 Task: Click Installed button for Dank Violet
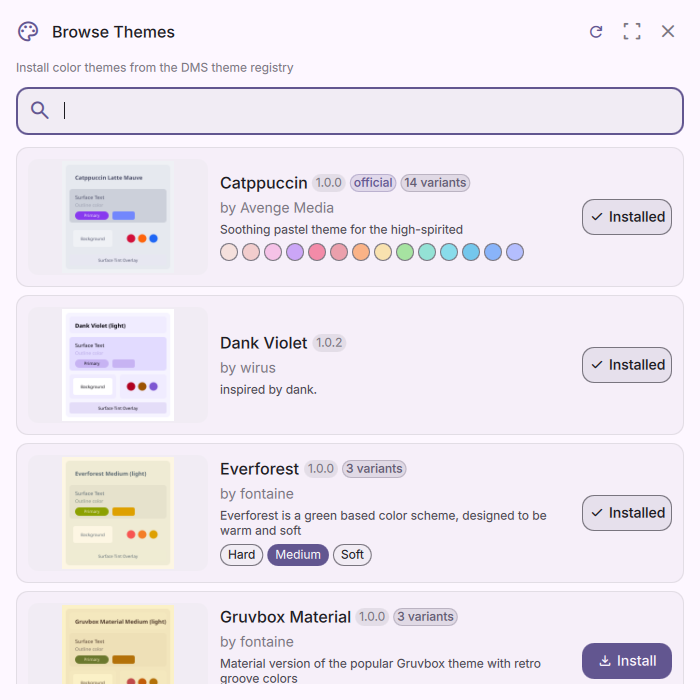627,365
